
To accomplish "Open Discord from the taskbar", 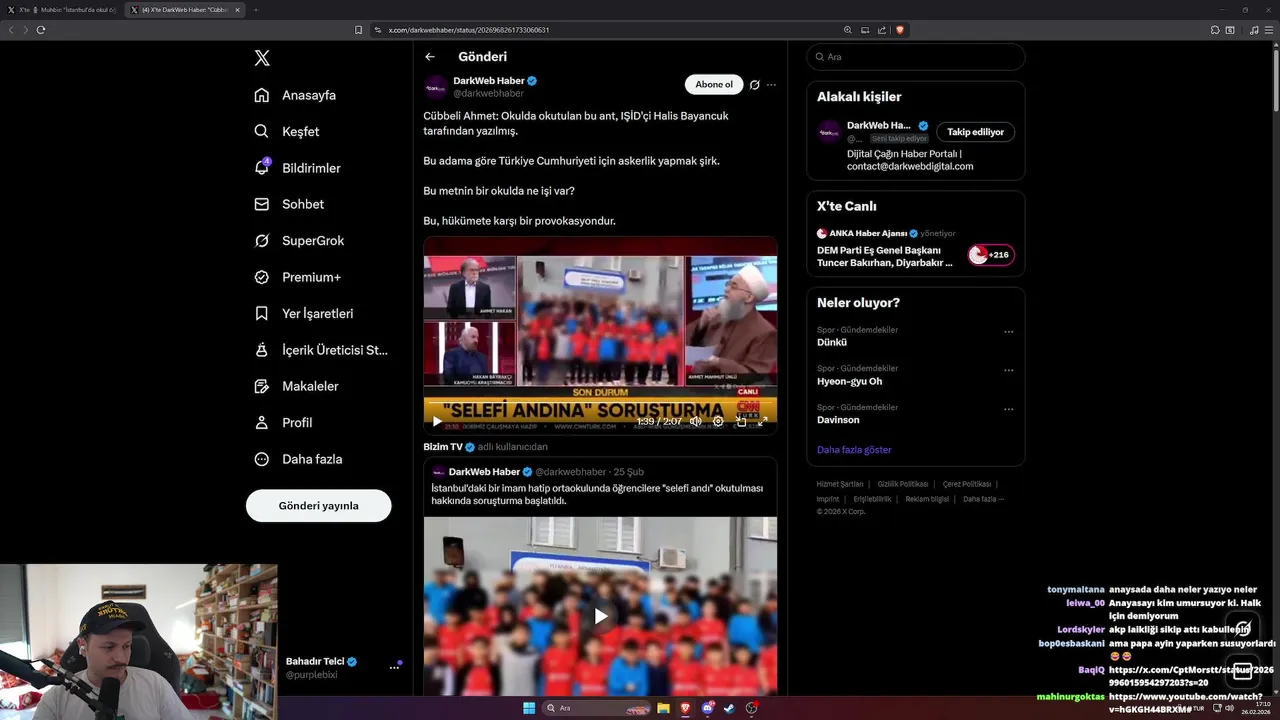I will (x=708, y=708).
